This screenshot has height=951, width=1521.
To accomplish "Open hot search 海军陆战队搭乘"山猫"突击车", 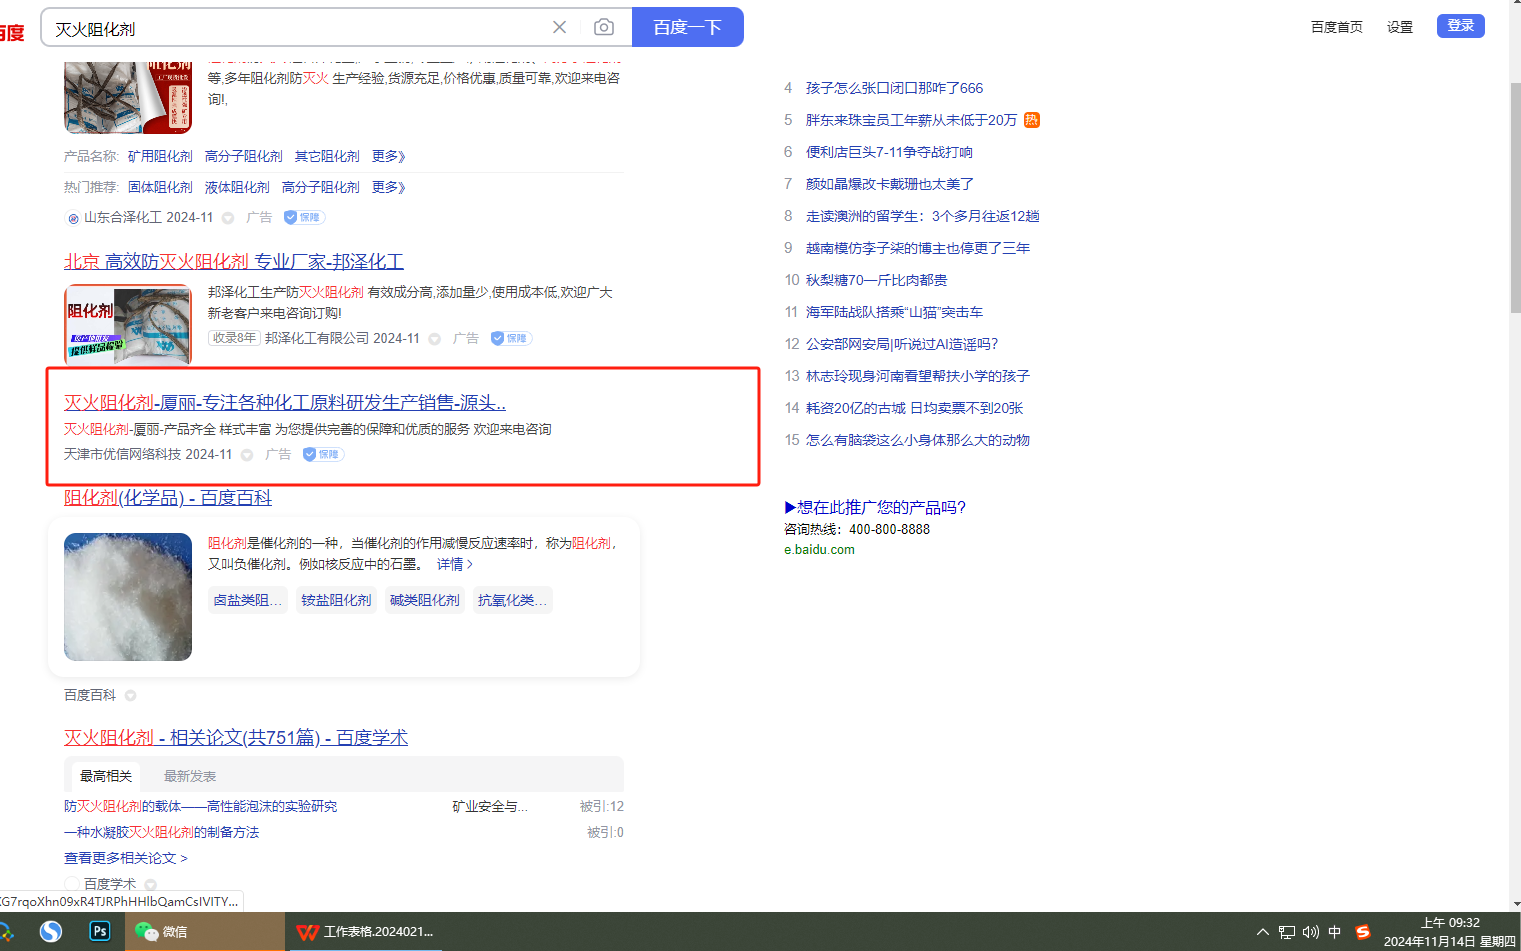I will 894,312.
